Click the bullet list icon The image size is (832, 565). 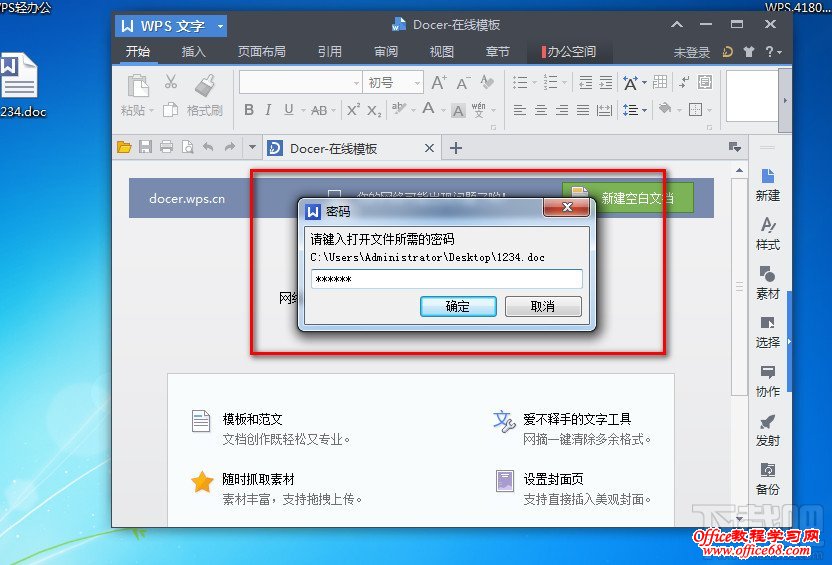[520, 82]
